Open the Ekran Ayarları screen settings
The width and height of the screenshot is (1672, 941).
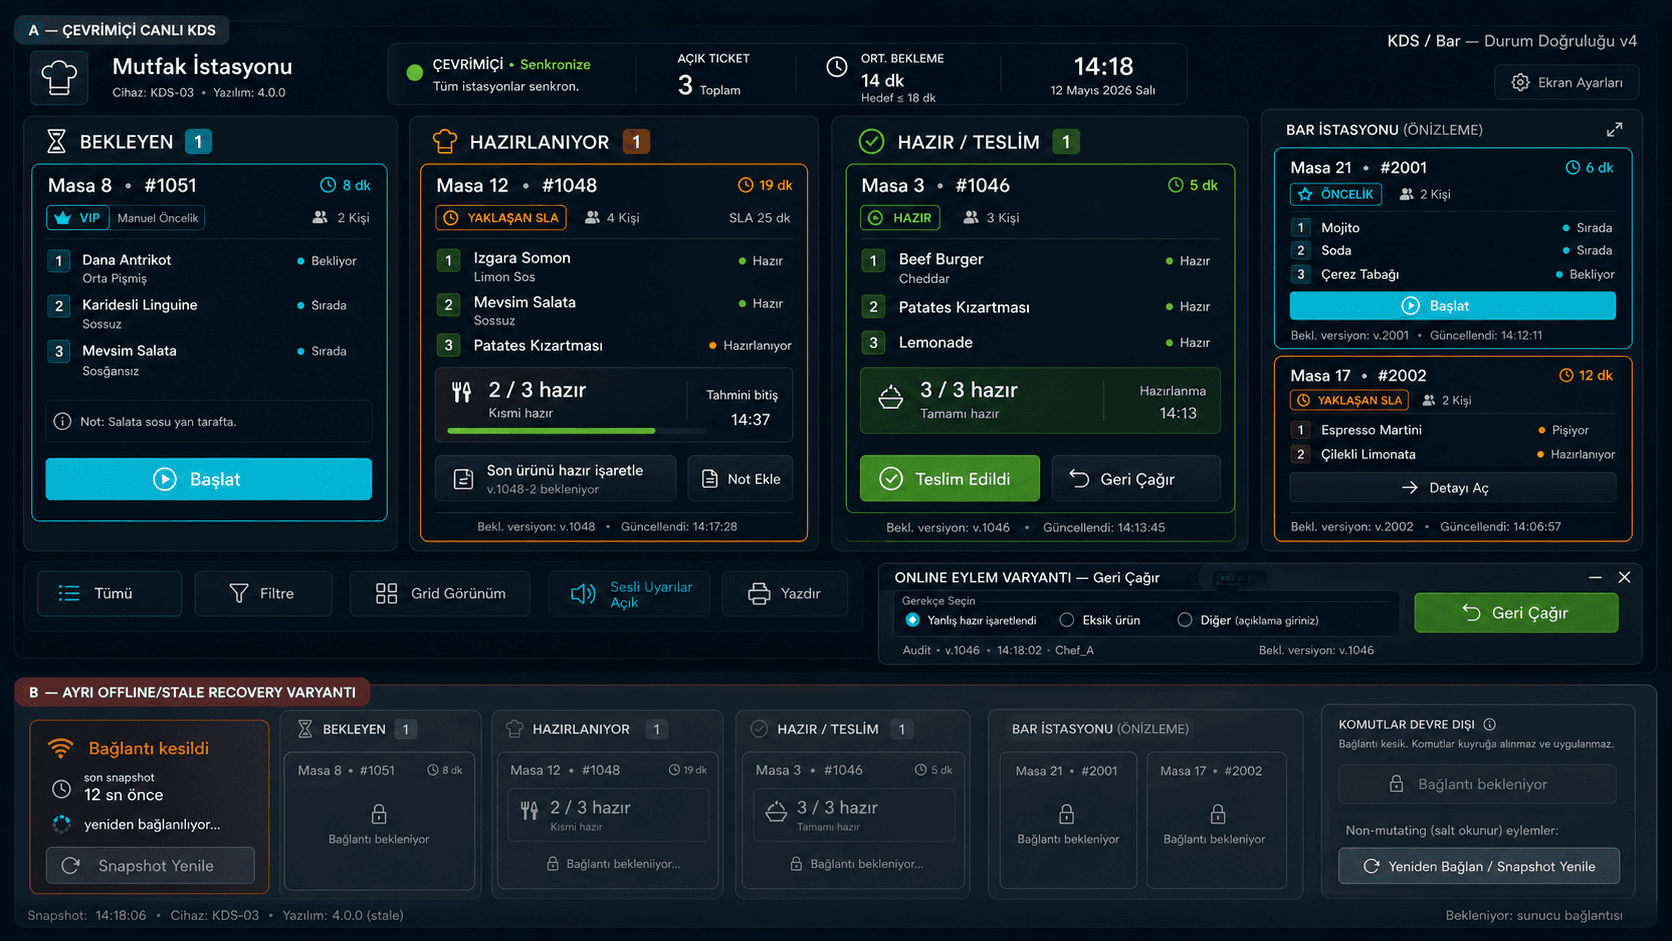click(1567, 83)
